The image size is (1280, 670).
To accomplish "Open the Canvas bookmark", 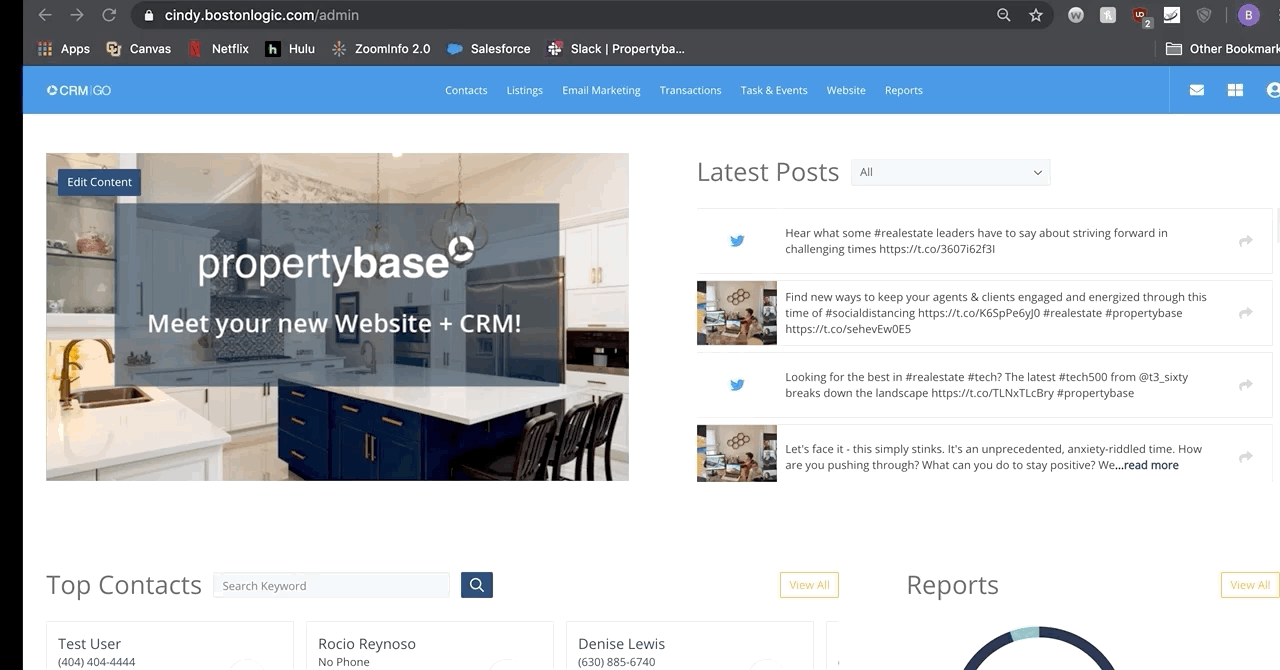I will (138, 49).
